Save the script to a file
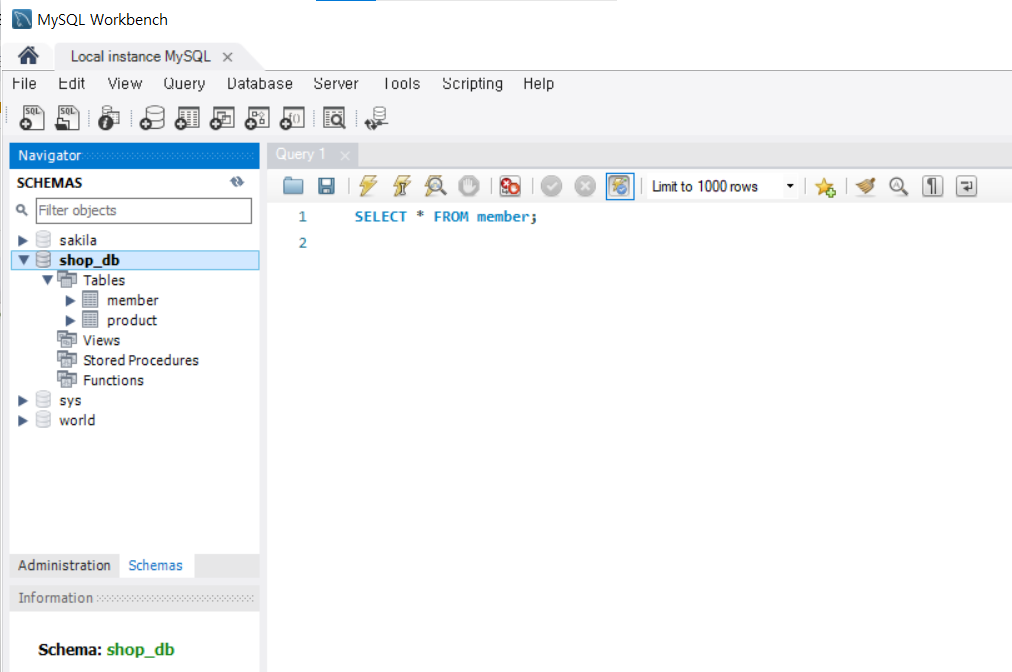Image resolution: width=1012 pixels, height=672 pixels. point(327,187)
